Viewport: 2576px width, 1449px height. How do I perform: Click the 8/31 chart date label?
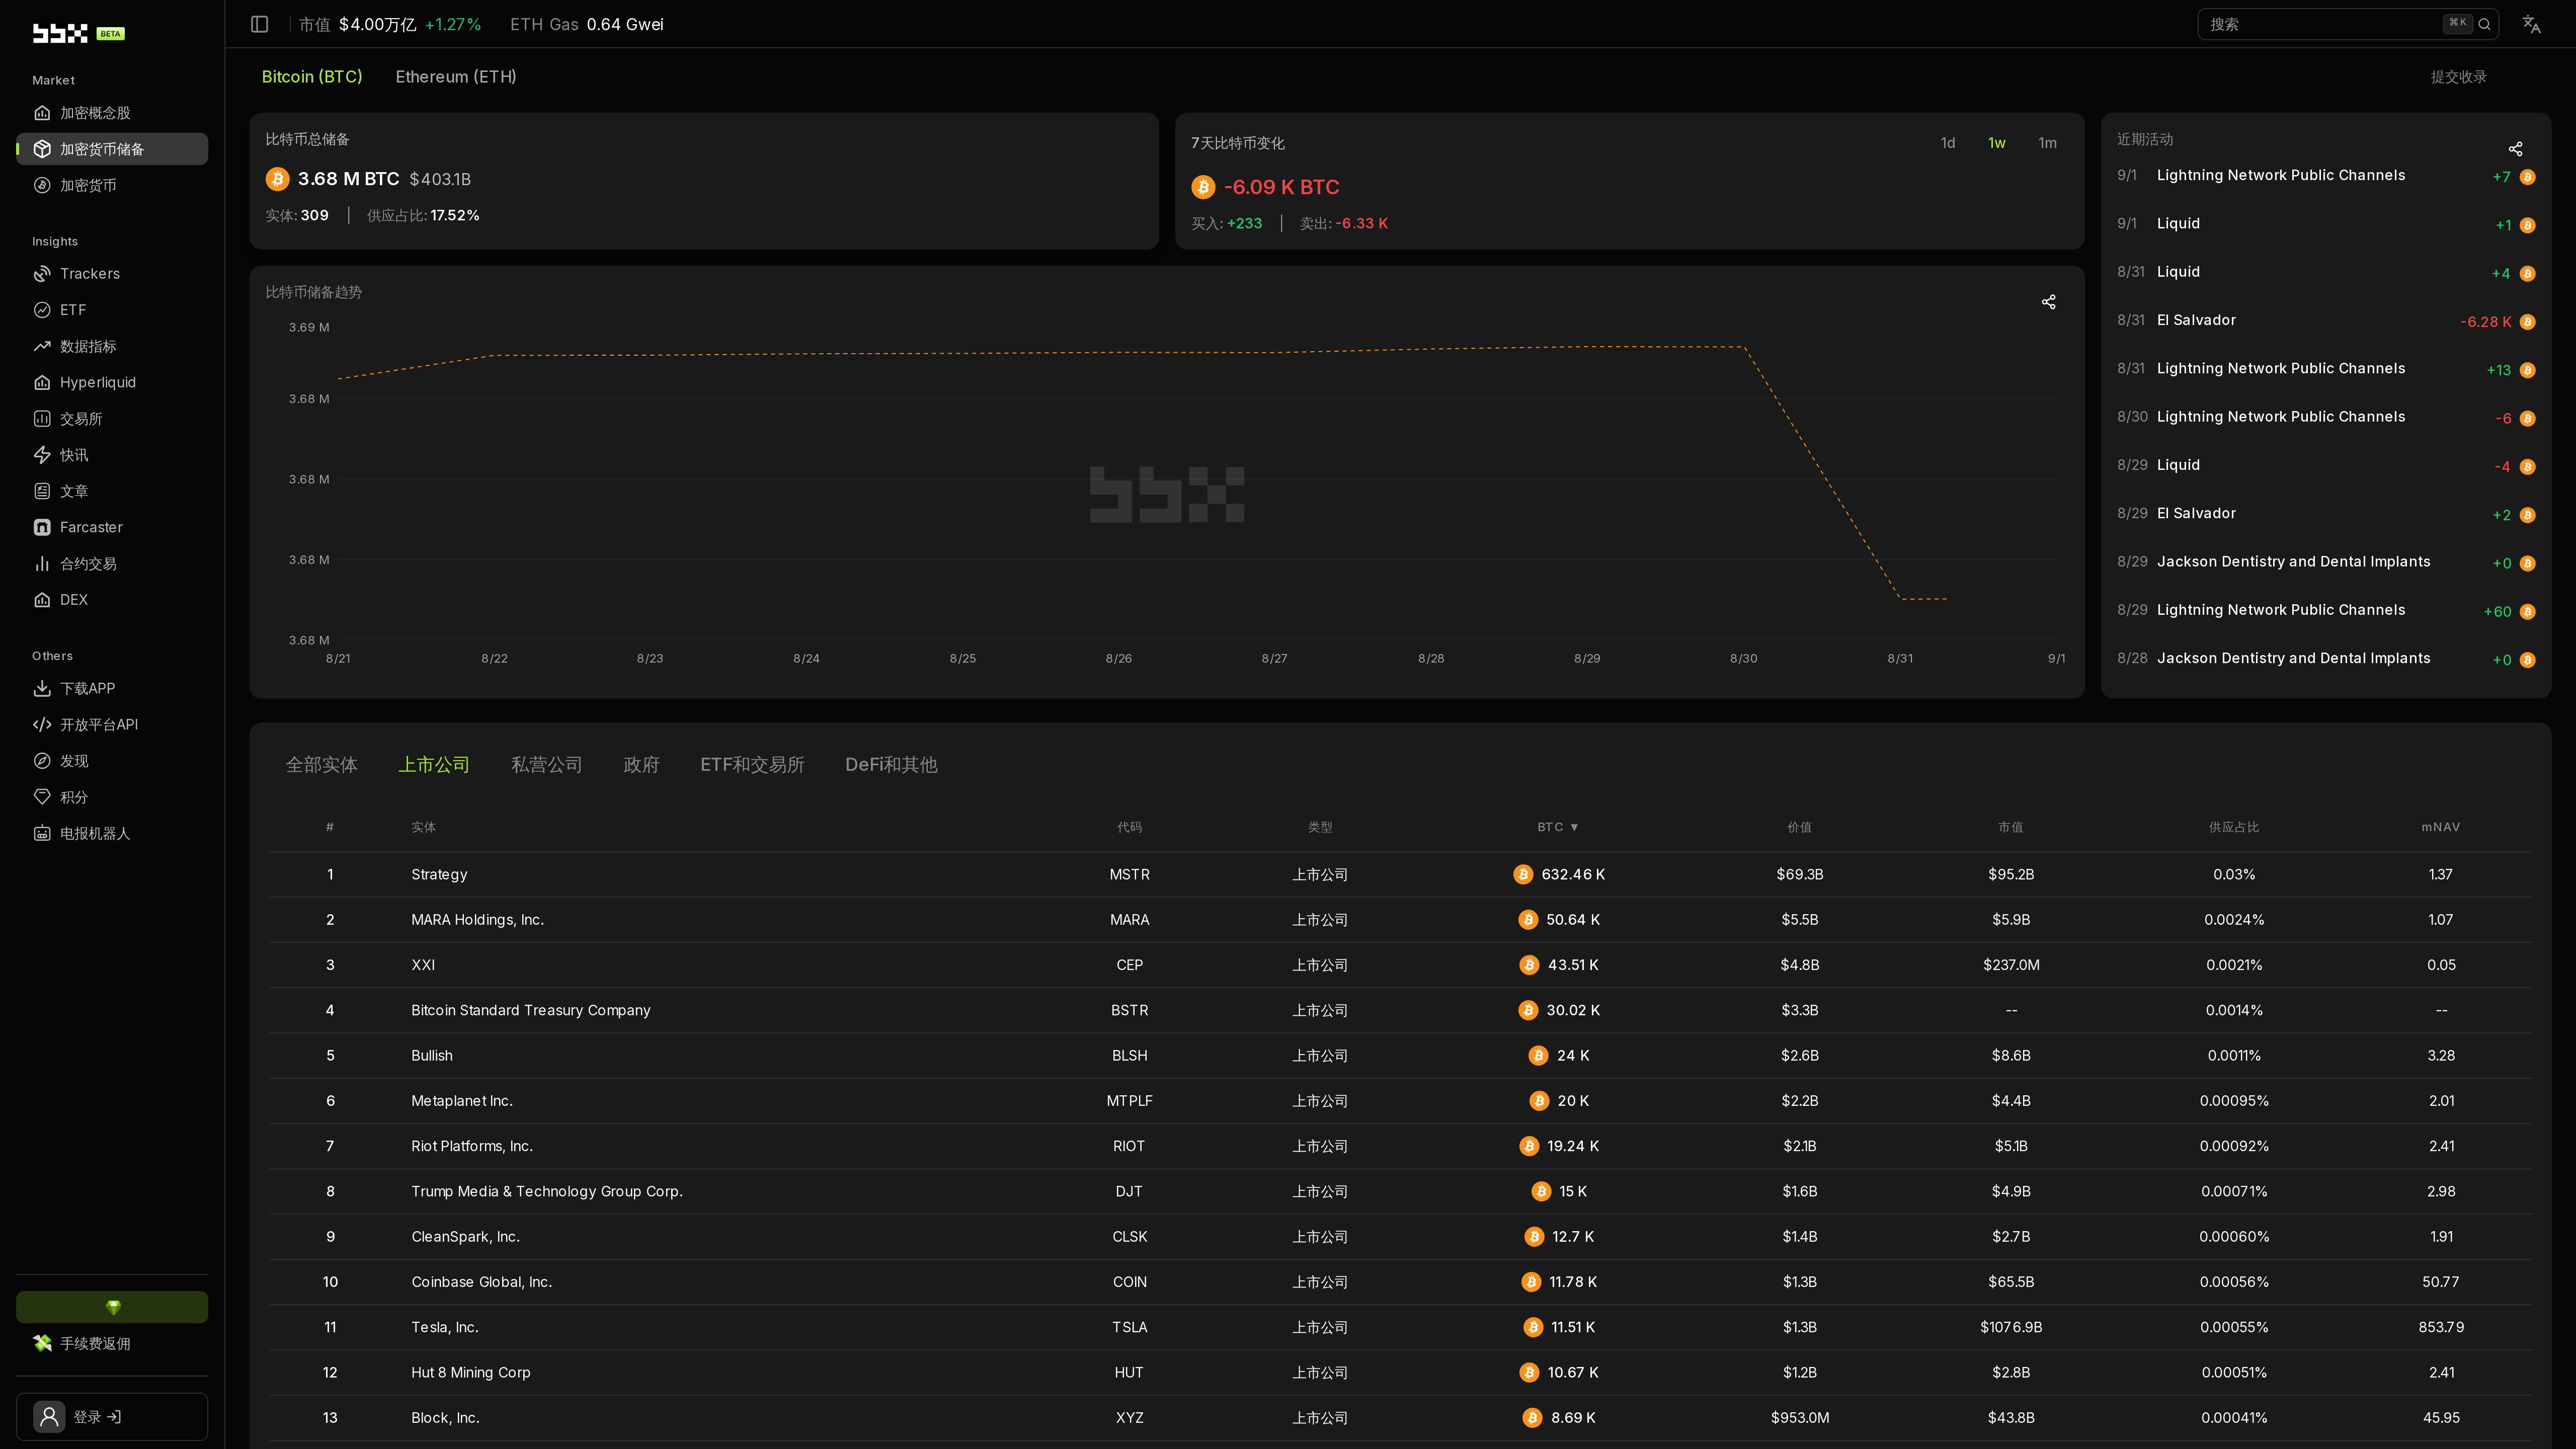(1900, 659)
